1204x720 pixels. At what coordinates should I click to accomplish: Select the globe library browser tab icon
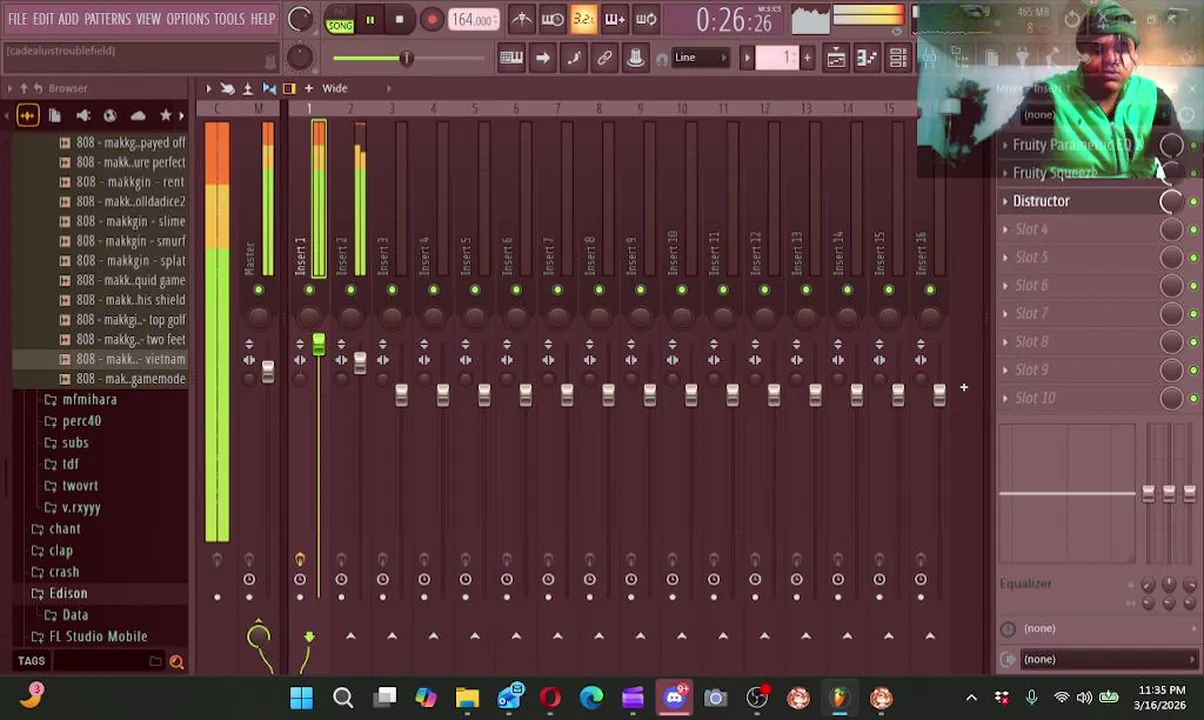110,116
